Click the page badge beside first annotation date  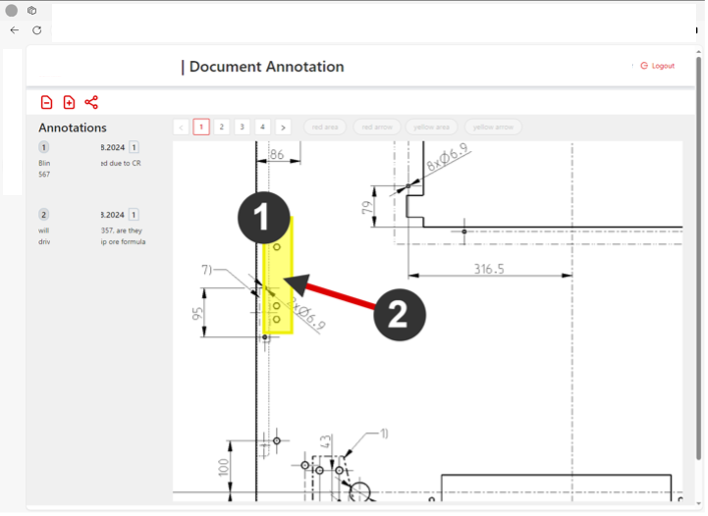click(x=134, y=148)
